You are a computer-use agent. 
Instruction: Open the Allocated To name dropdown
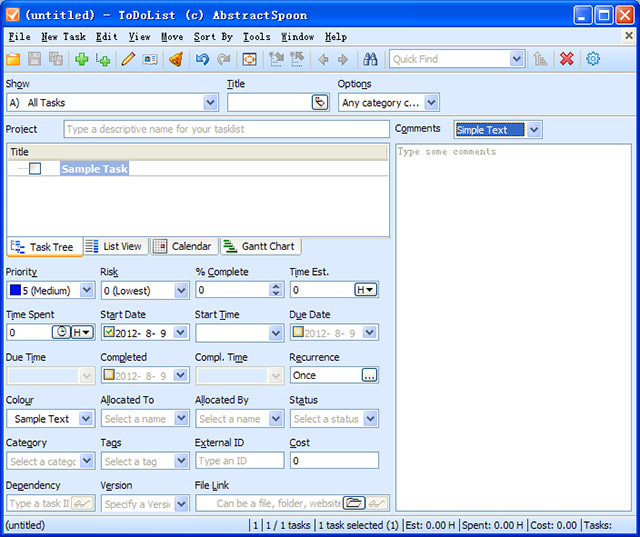[x=181, y=418]
